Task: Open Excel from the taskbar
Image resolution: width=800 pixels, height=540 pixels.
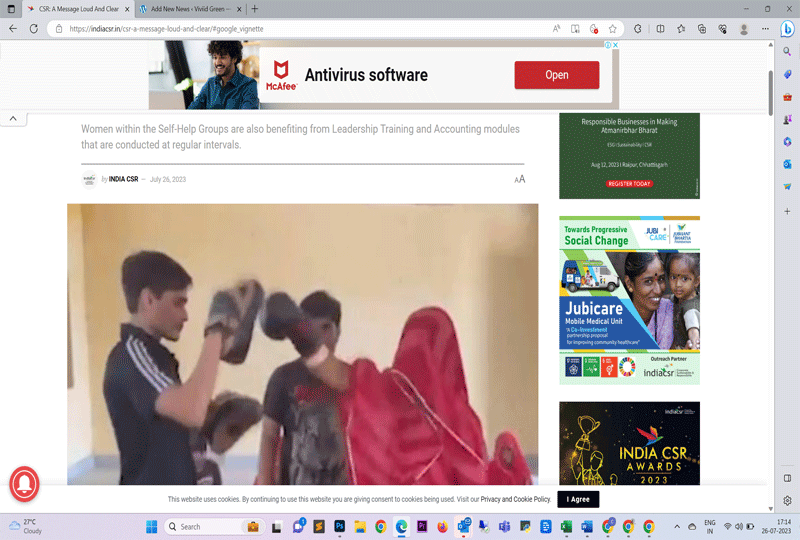Action: [x=566, y=526]
